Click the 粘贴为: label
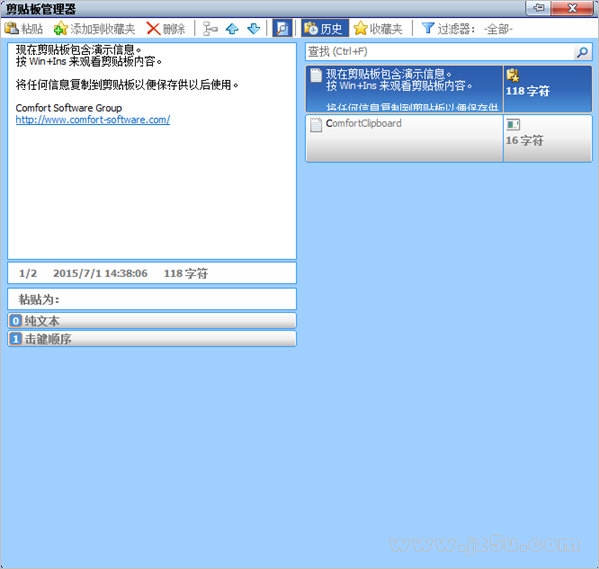599x569 pixels. pos(39,299)
